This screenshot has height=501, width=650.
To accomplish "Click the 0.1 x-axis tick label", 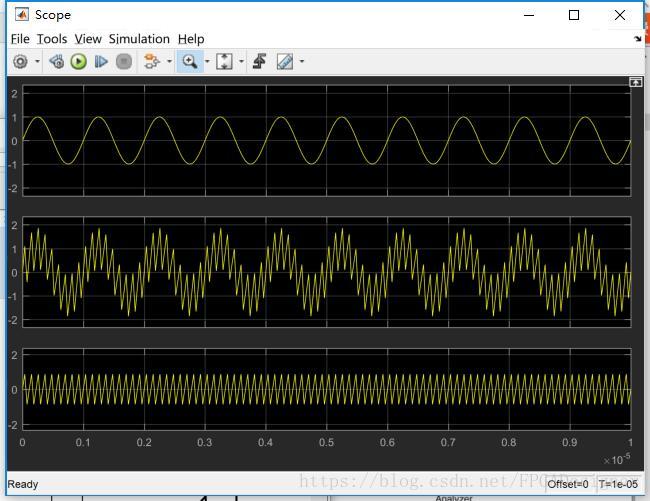I will coord(83,443).
